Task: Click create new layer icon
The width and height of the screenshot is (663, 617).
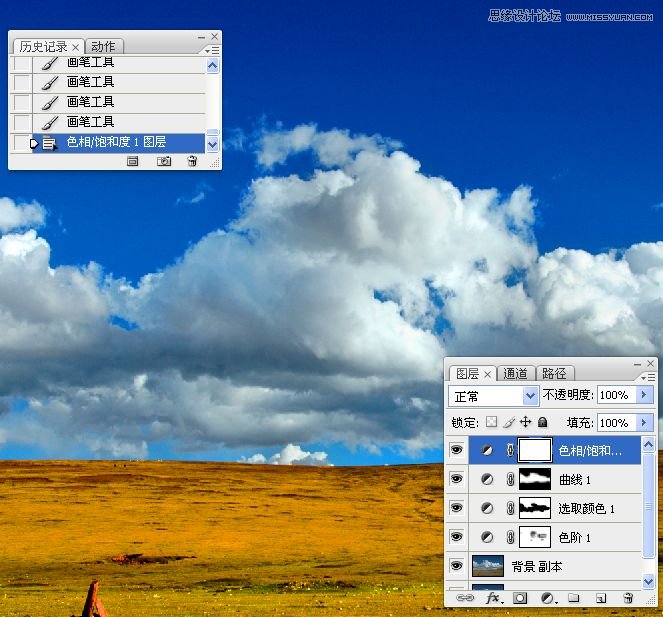Action: (x=600, y=598)
